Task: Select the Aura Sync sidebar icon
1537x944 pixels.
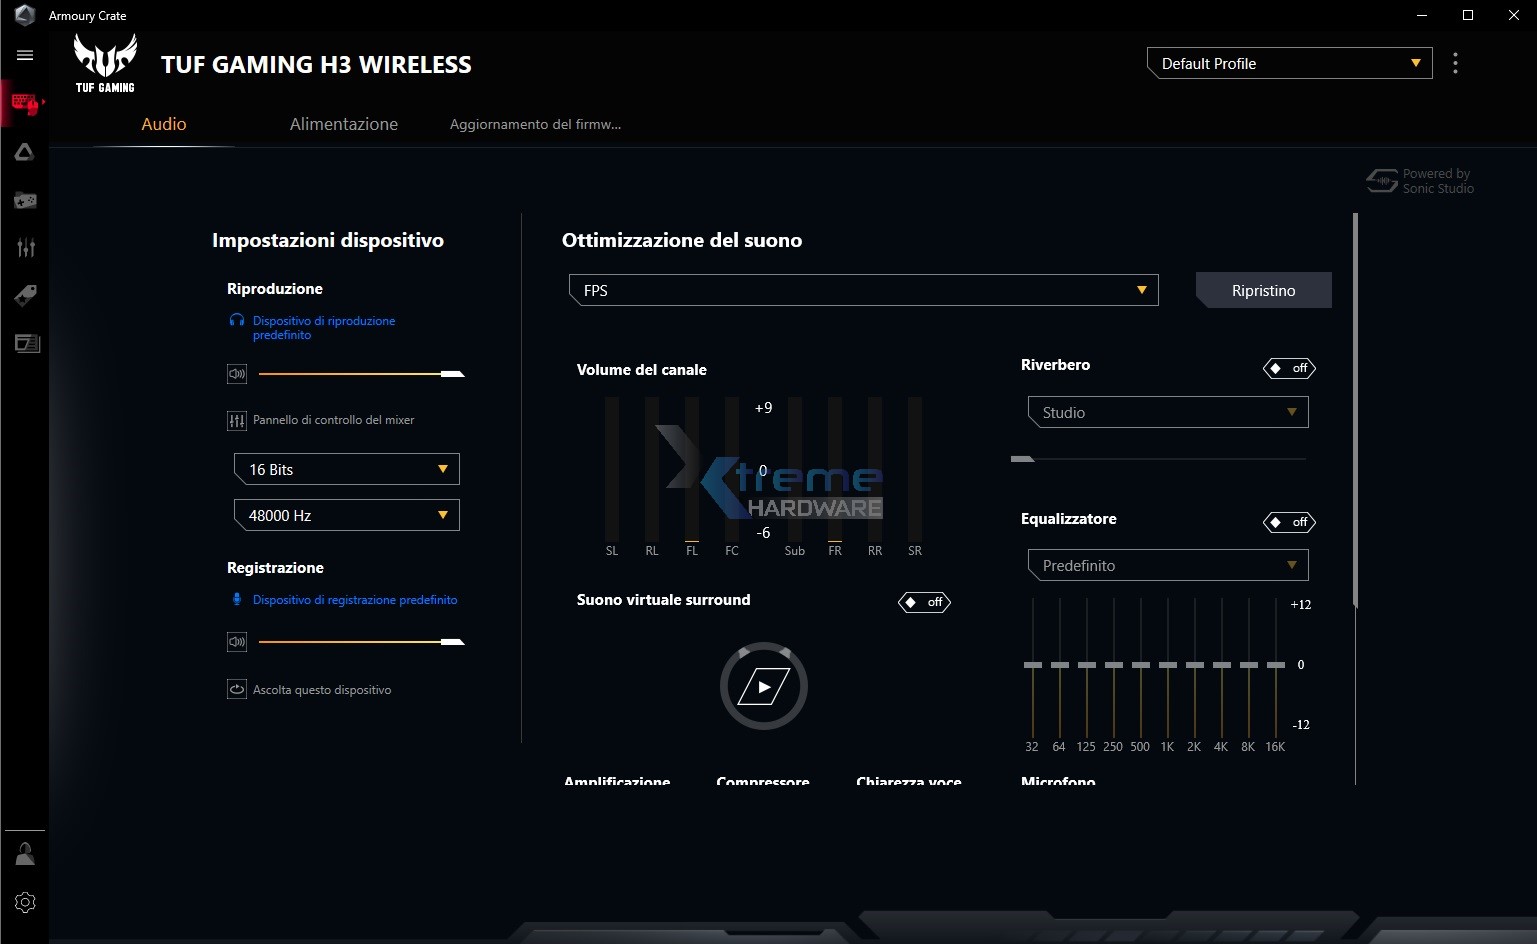Action: click(x=25, y=152)
